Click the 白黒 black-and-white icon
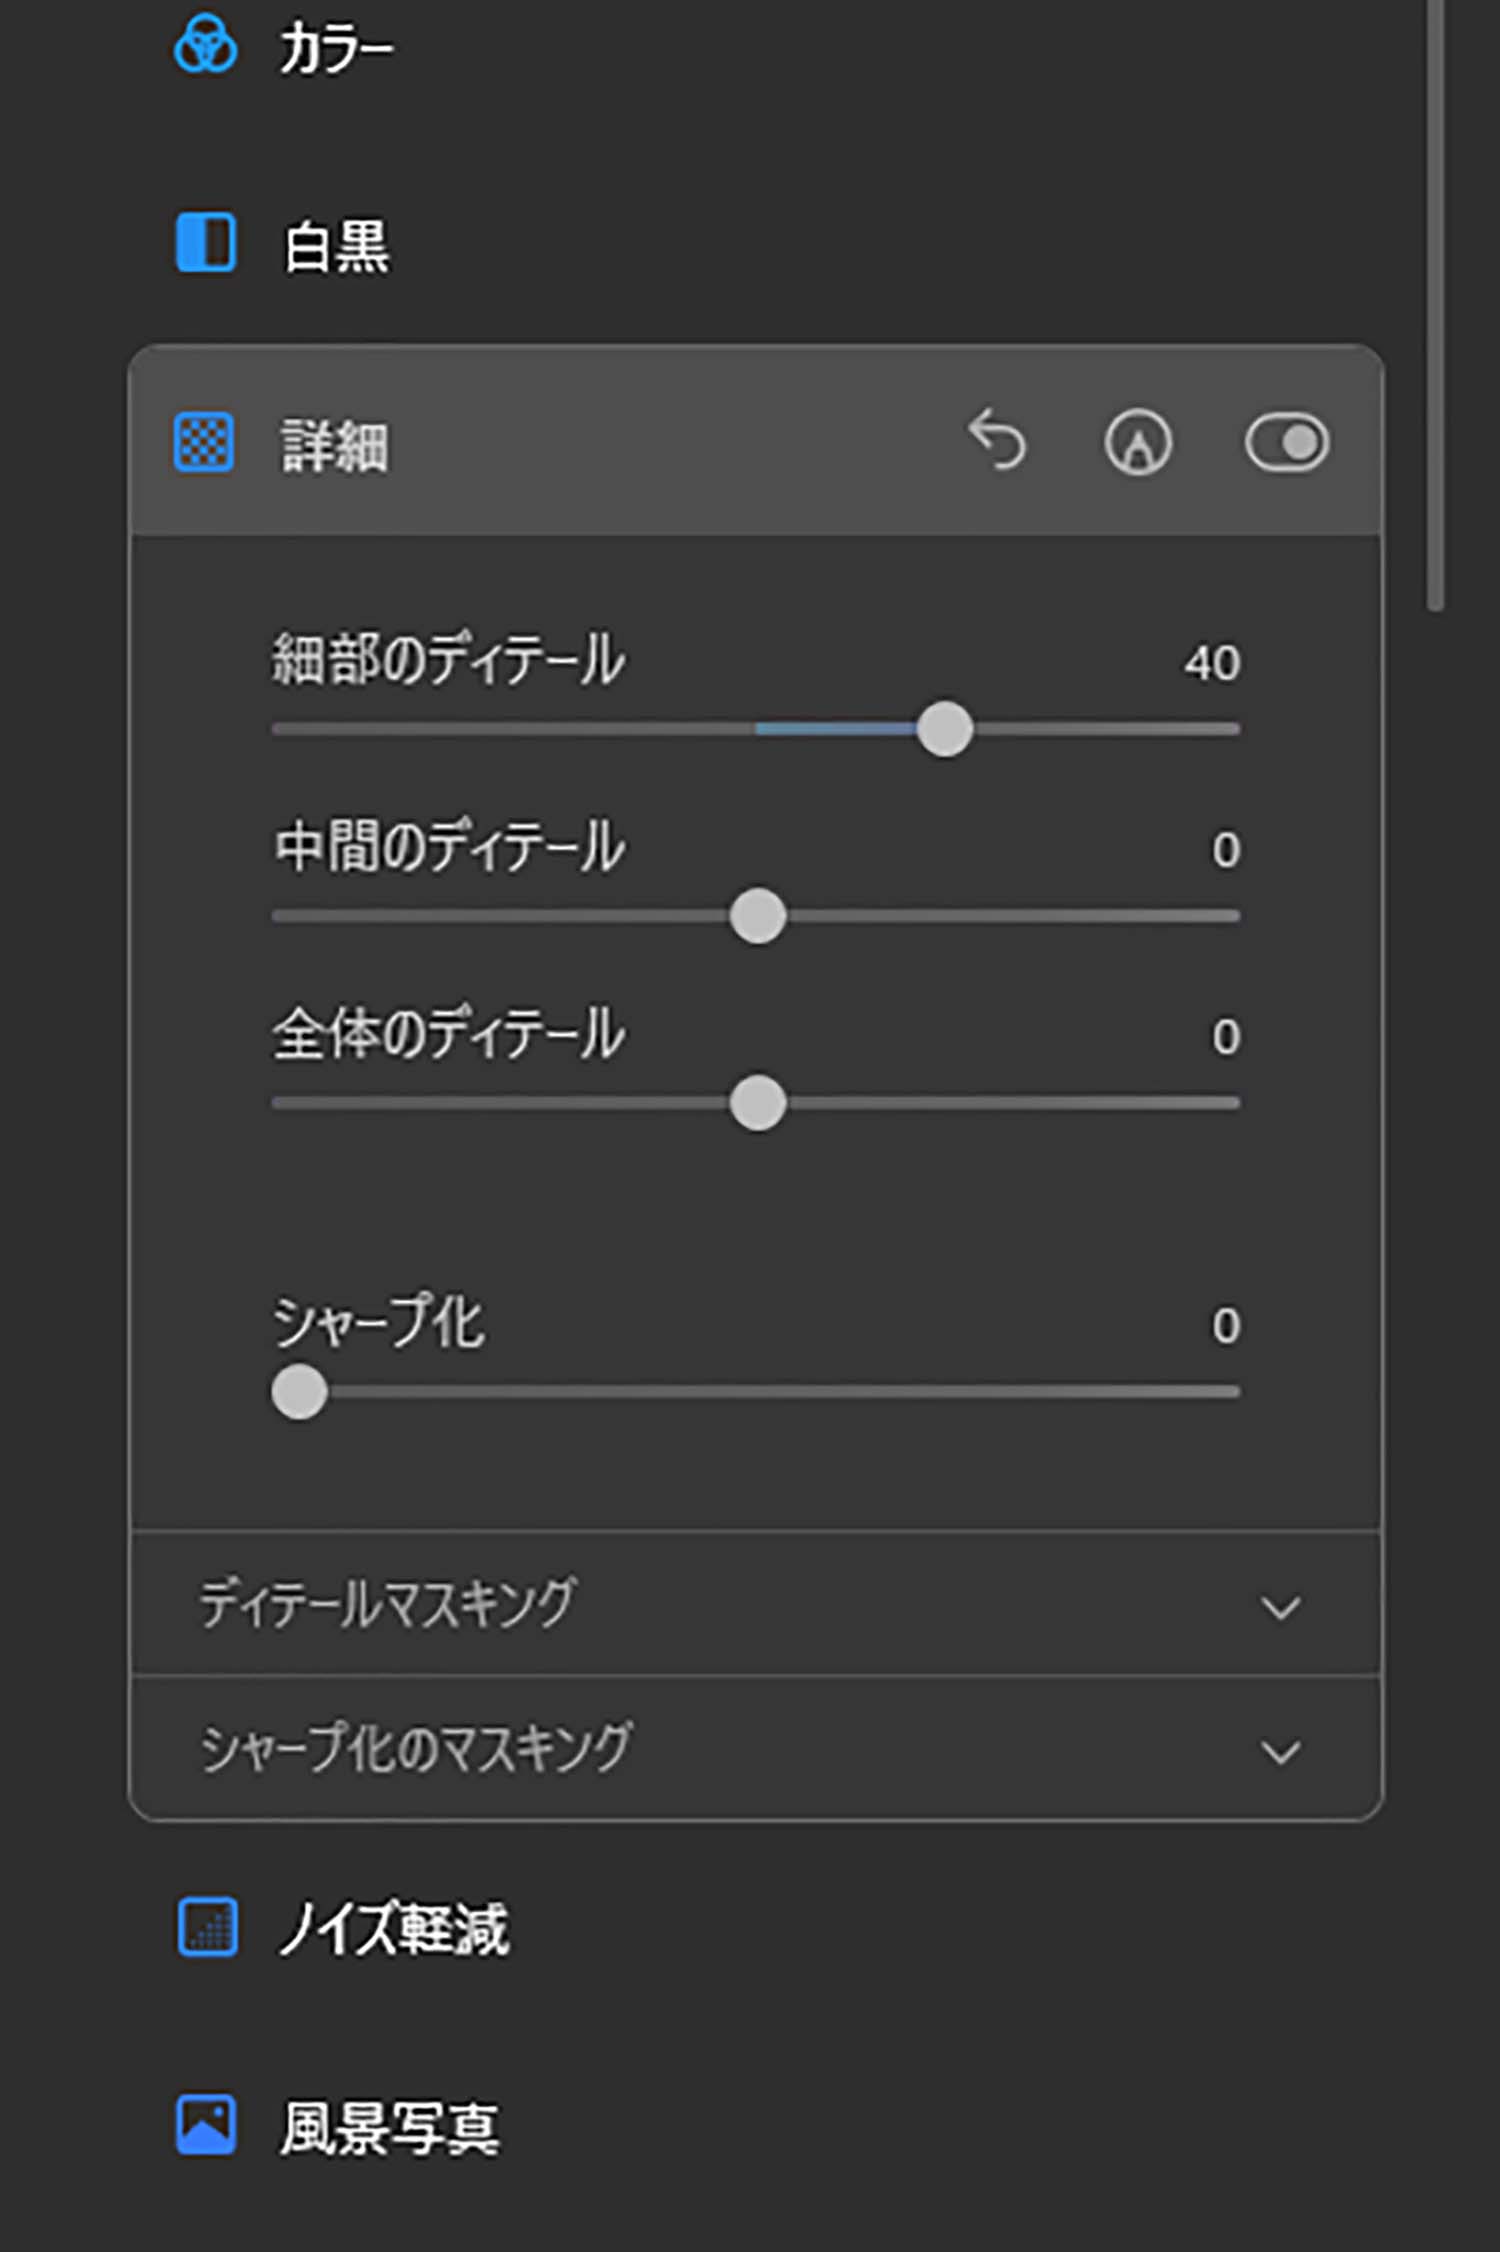This screenshot has width=1500, height=2252. 206,242
